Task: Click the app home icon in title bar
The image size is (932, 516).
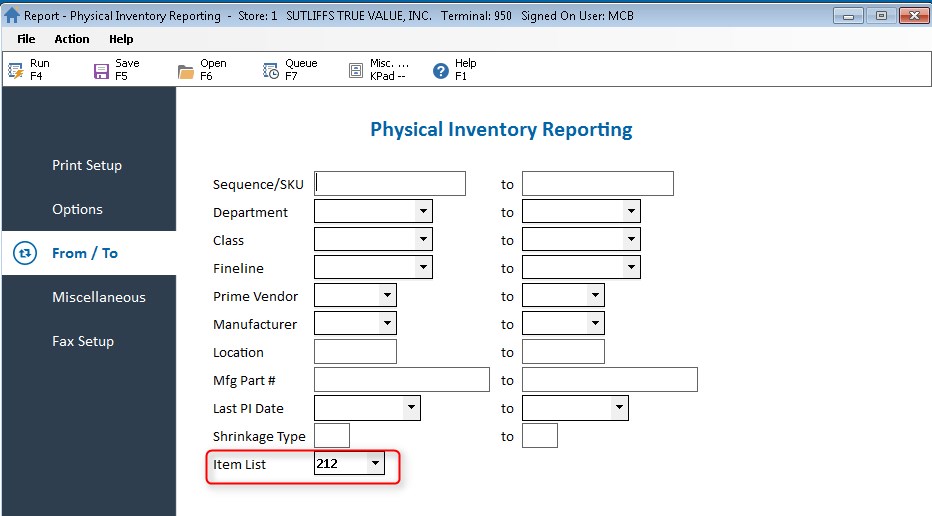Action: (x=12, y=15)
